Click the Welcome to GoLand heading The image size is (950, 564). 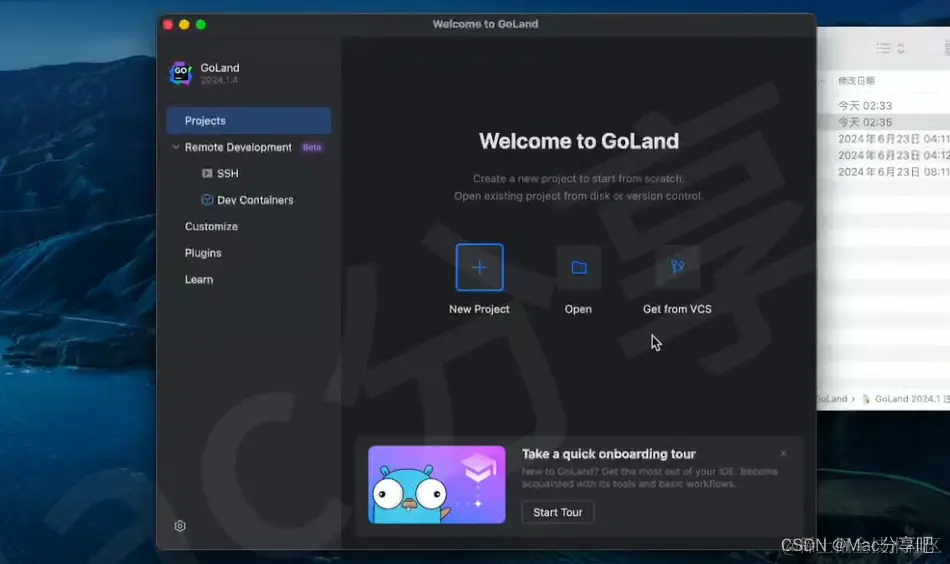click(x=579, y=141)
